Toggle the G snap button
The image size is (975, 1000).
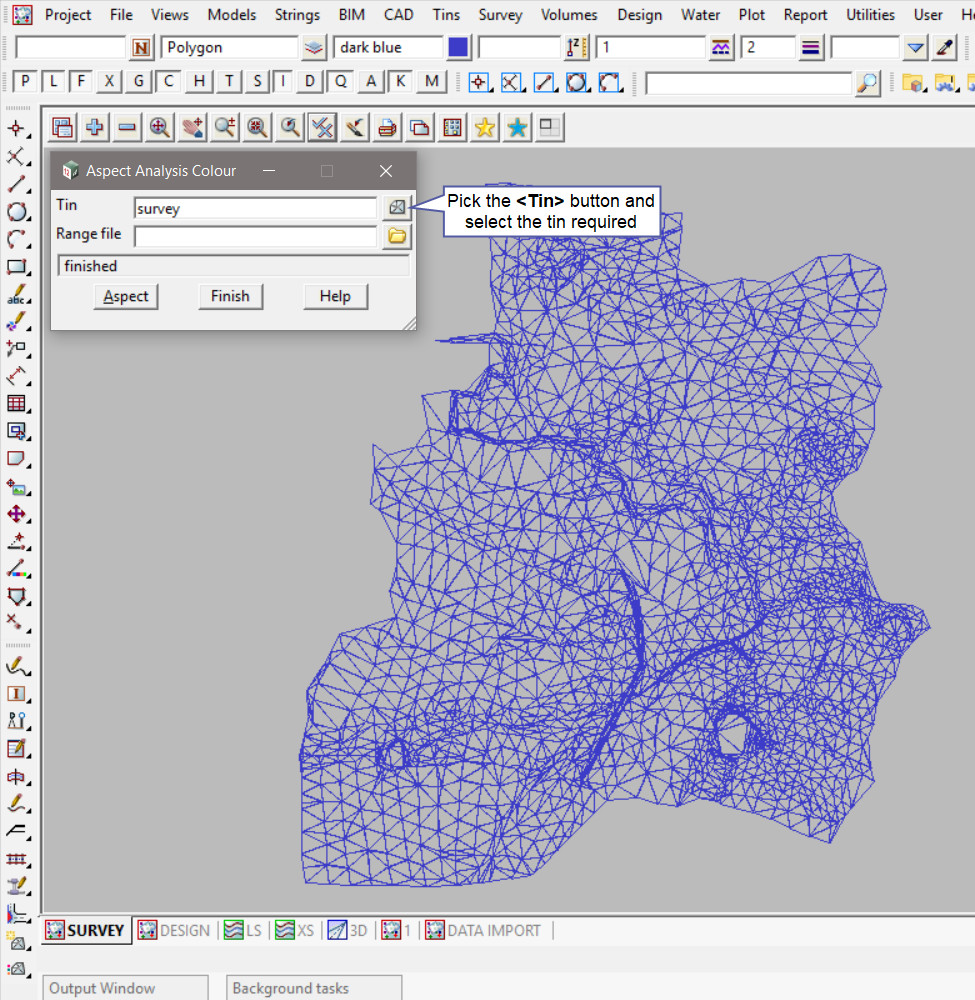[x=139, y=82]
